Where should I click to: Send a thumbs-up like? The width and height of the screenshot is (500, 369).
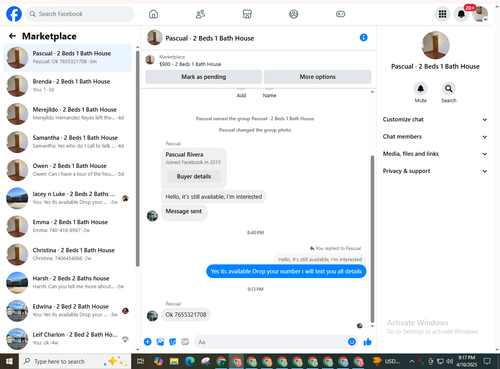coord(367,342)
